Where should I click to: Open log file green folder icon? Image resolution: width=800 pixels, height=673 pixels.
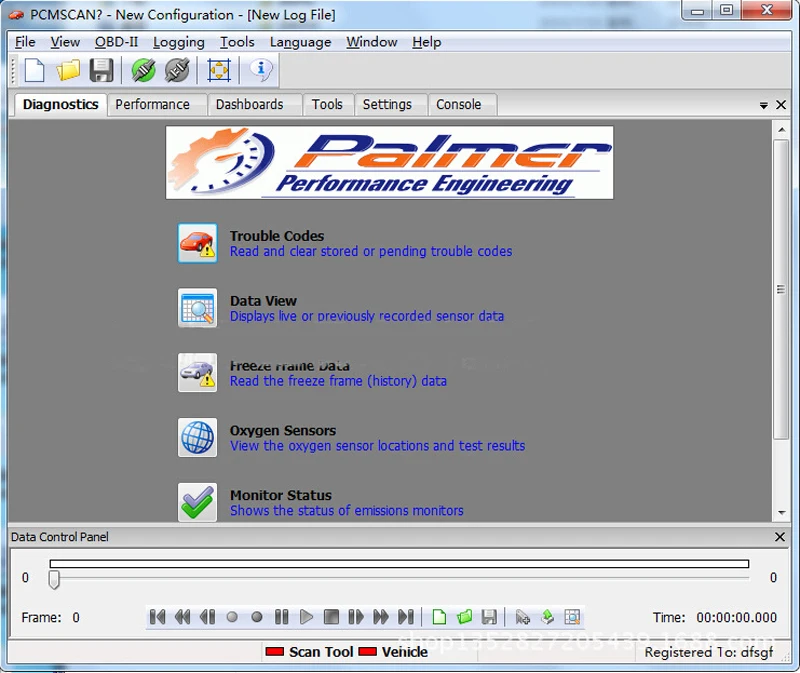(x=464, y=617)
